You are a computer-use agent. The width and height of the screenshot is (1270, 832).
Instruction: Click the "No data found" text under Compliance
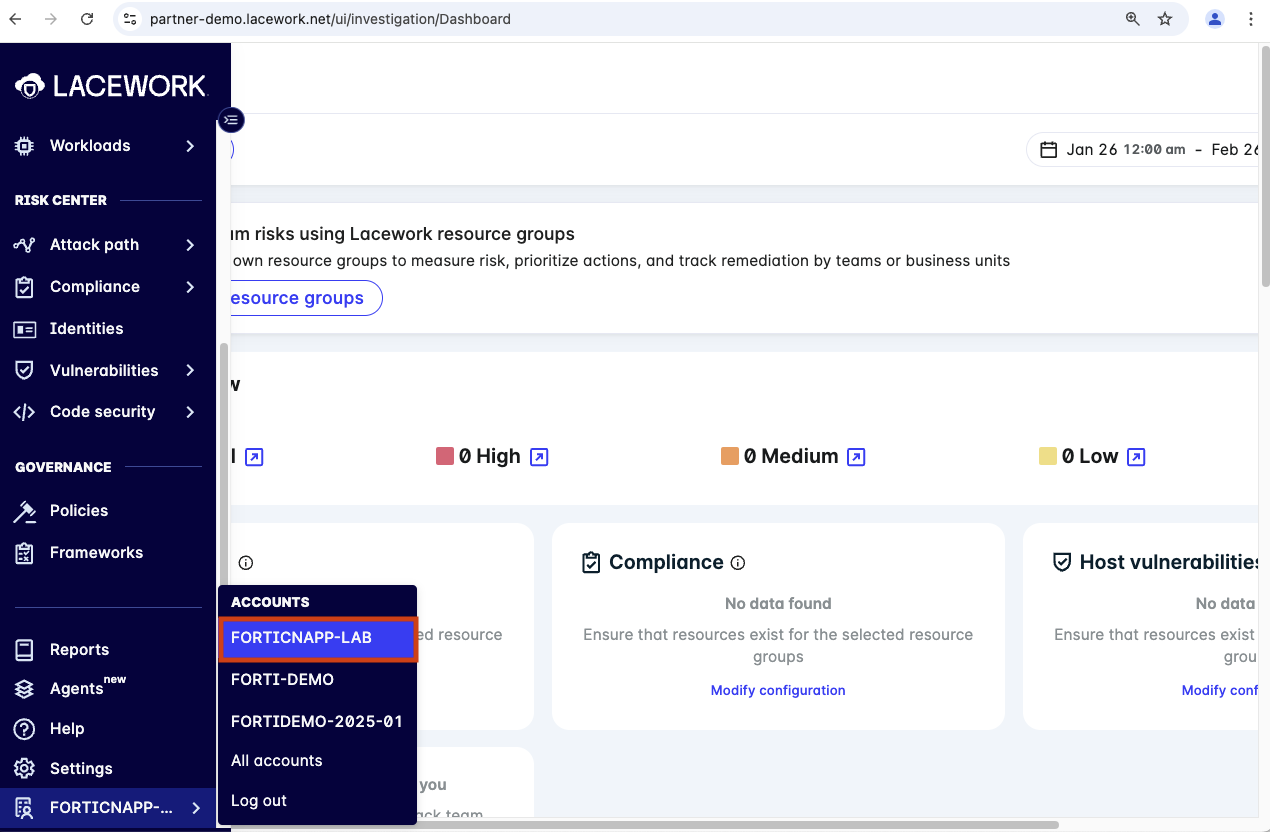778,604
